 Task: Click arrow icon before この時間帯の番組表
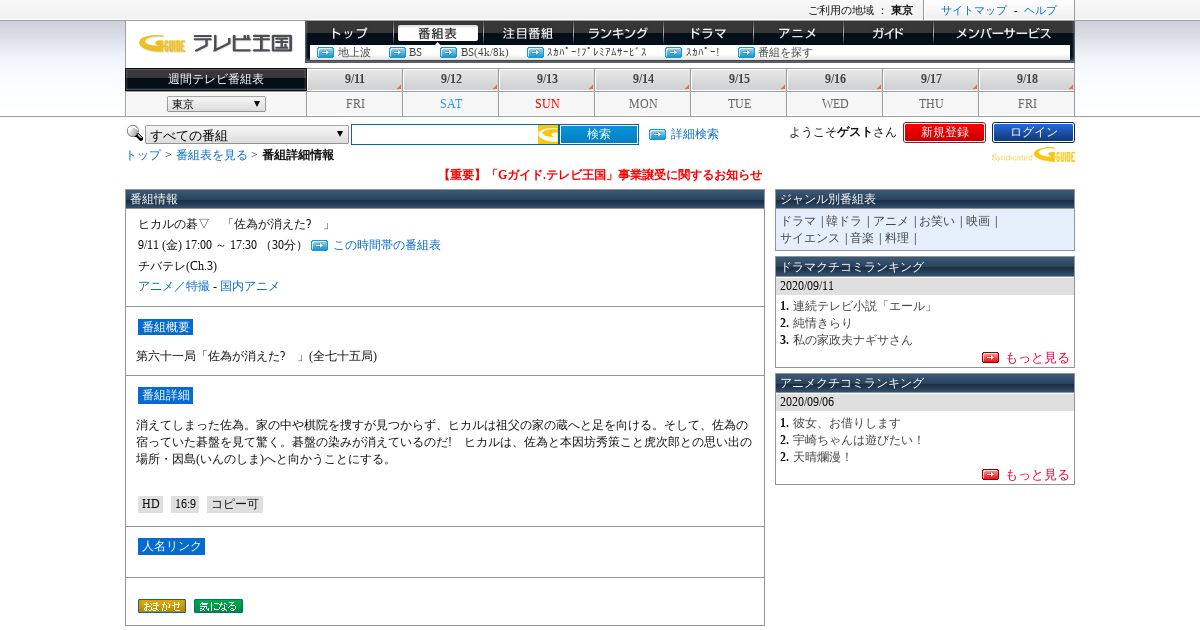319,245
